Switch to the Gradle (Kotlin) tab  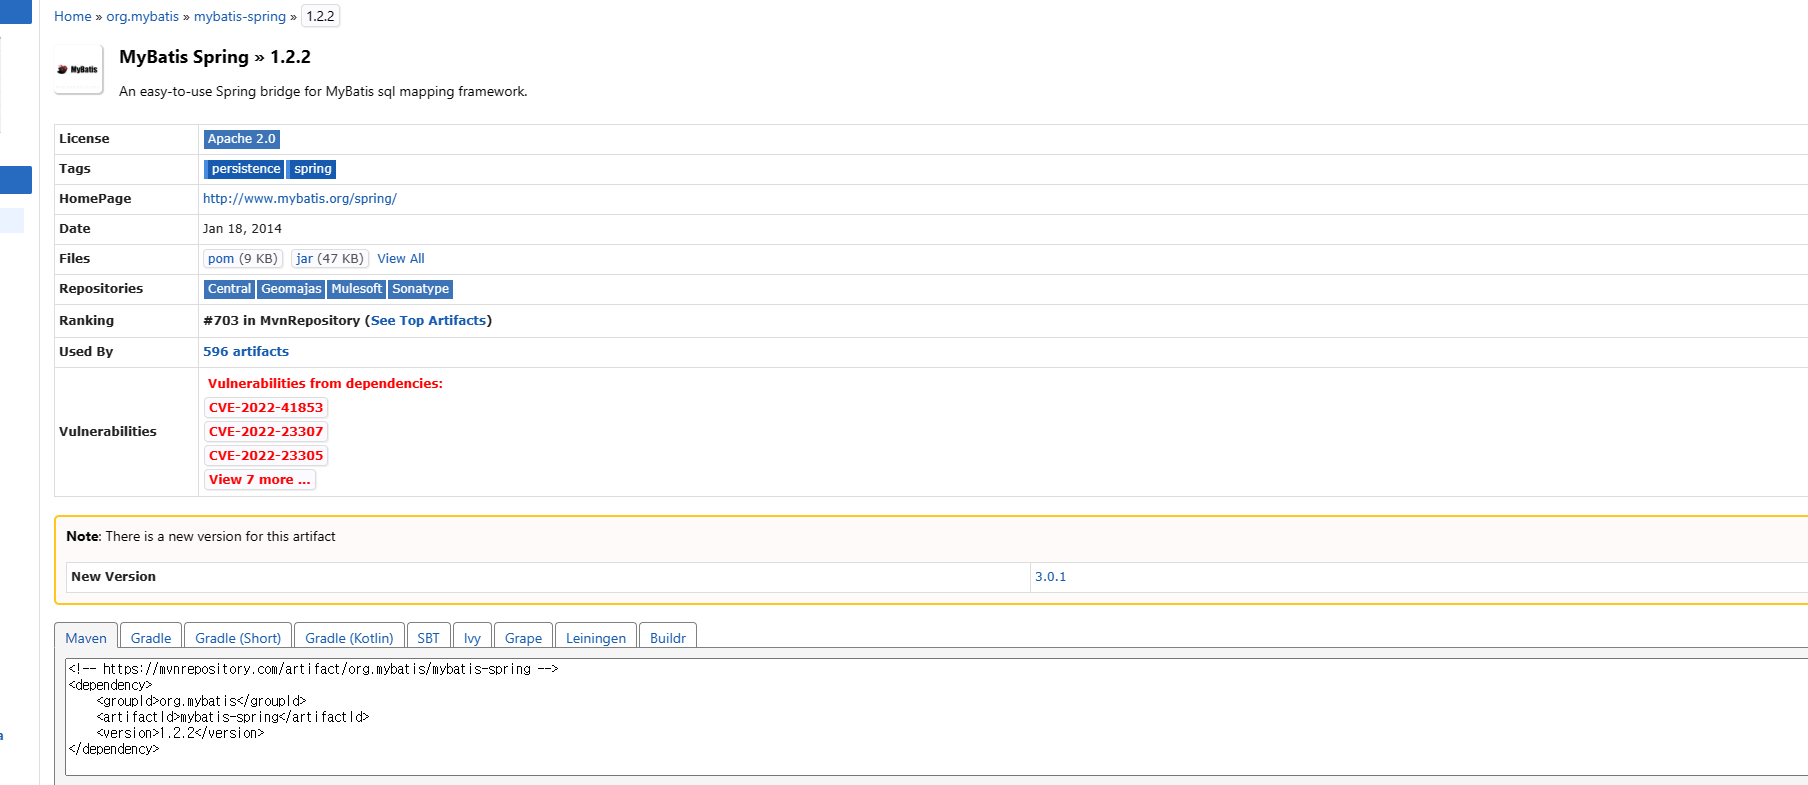point(349,637)
